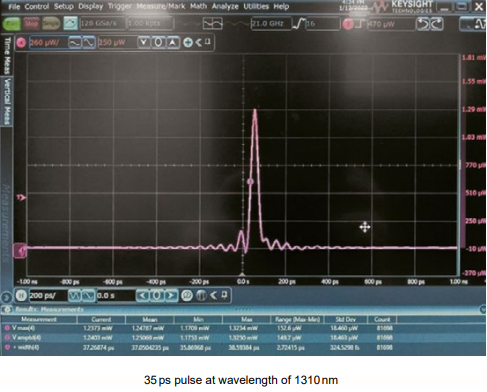The height and width of the screenshot is (392, 487).
Task: Open the Setup menu
Action: coord(64,6)
